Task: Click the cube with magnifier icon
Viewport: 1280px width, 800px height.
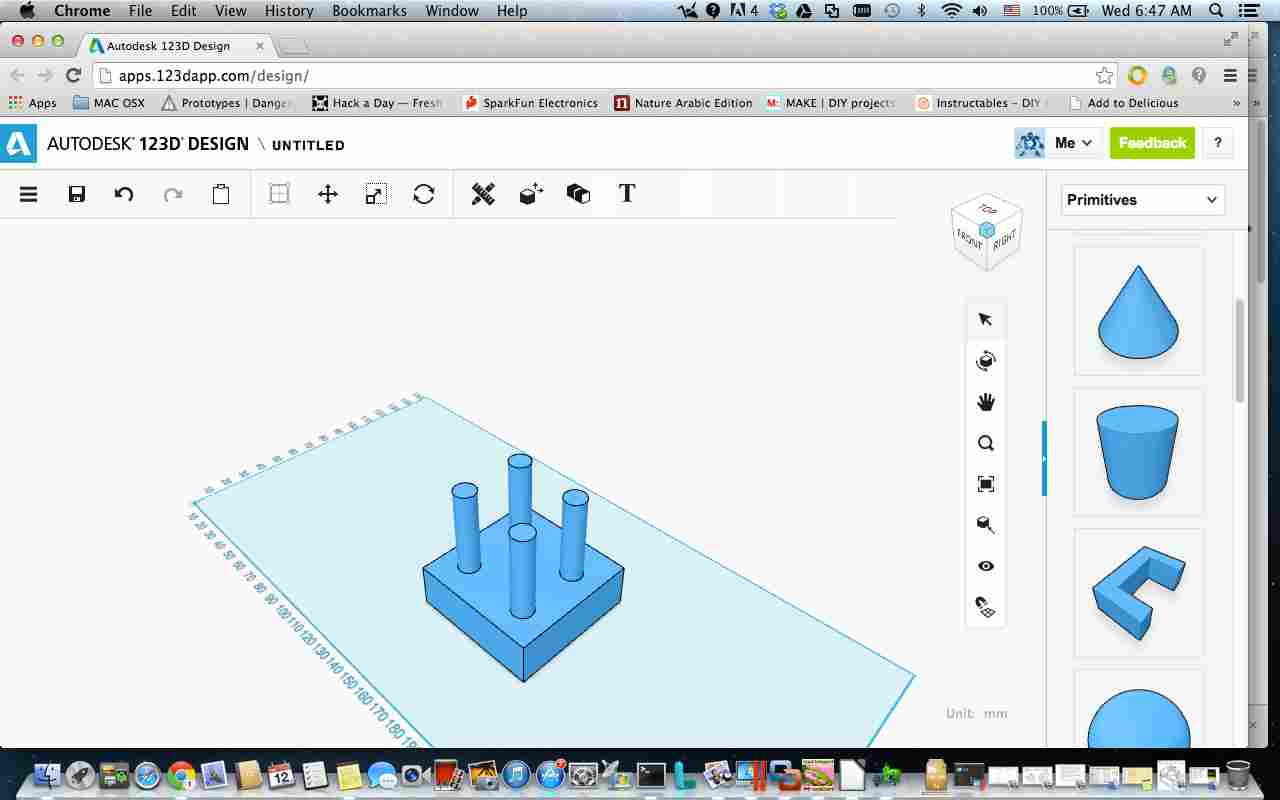Action: point(985,525)
